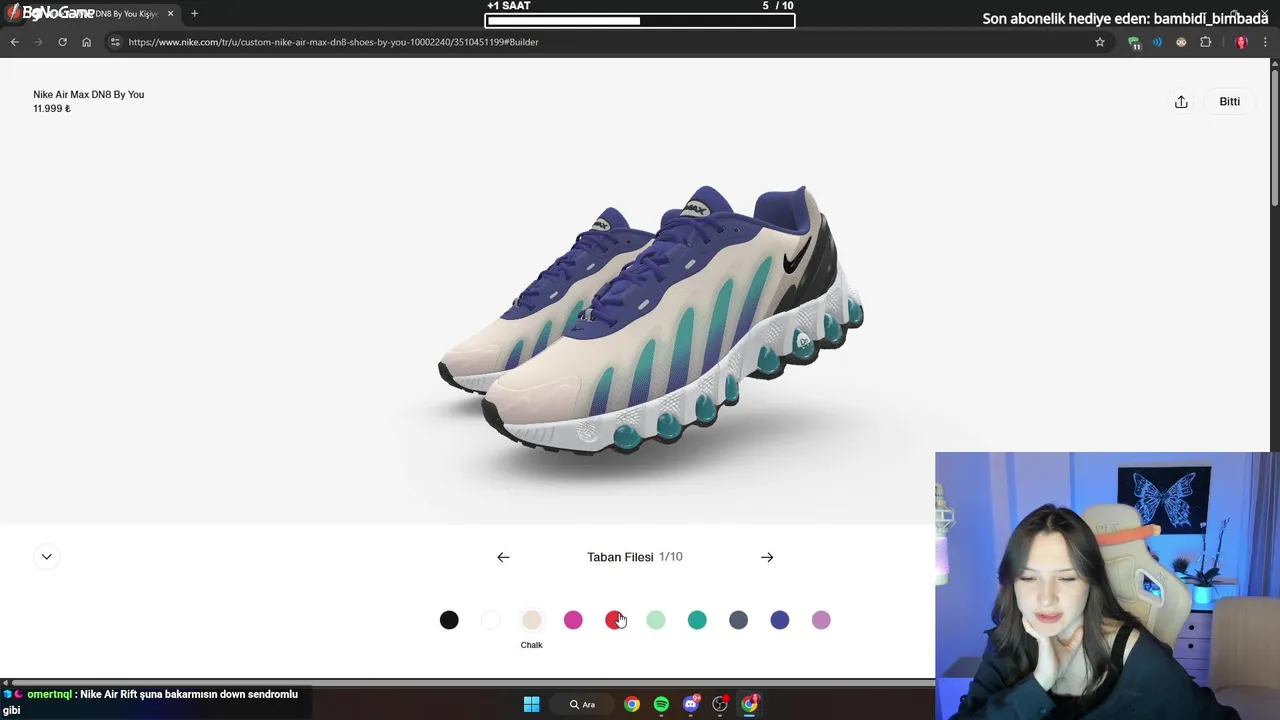Open the blue sound-wave extension icon
The image size is (1280, 720).
point(1158,42)
